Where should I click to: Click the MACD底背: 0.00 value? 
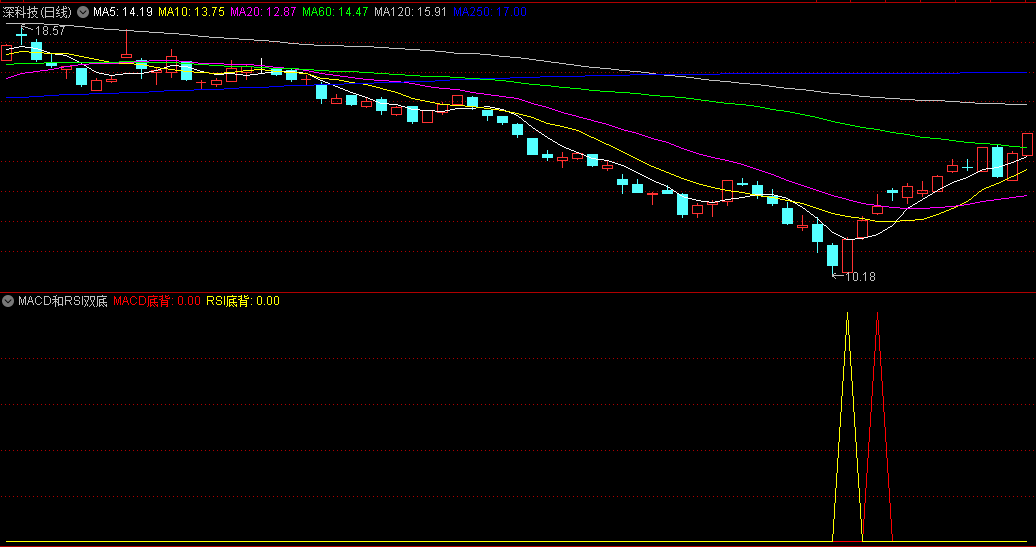(157, 301)
